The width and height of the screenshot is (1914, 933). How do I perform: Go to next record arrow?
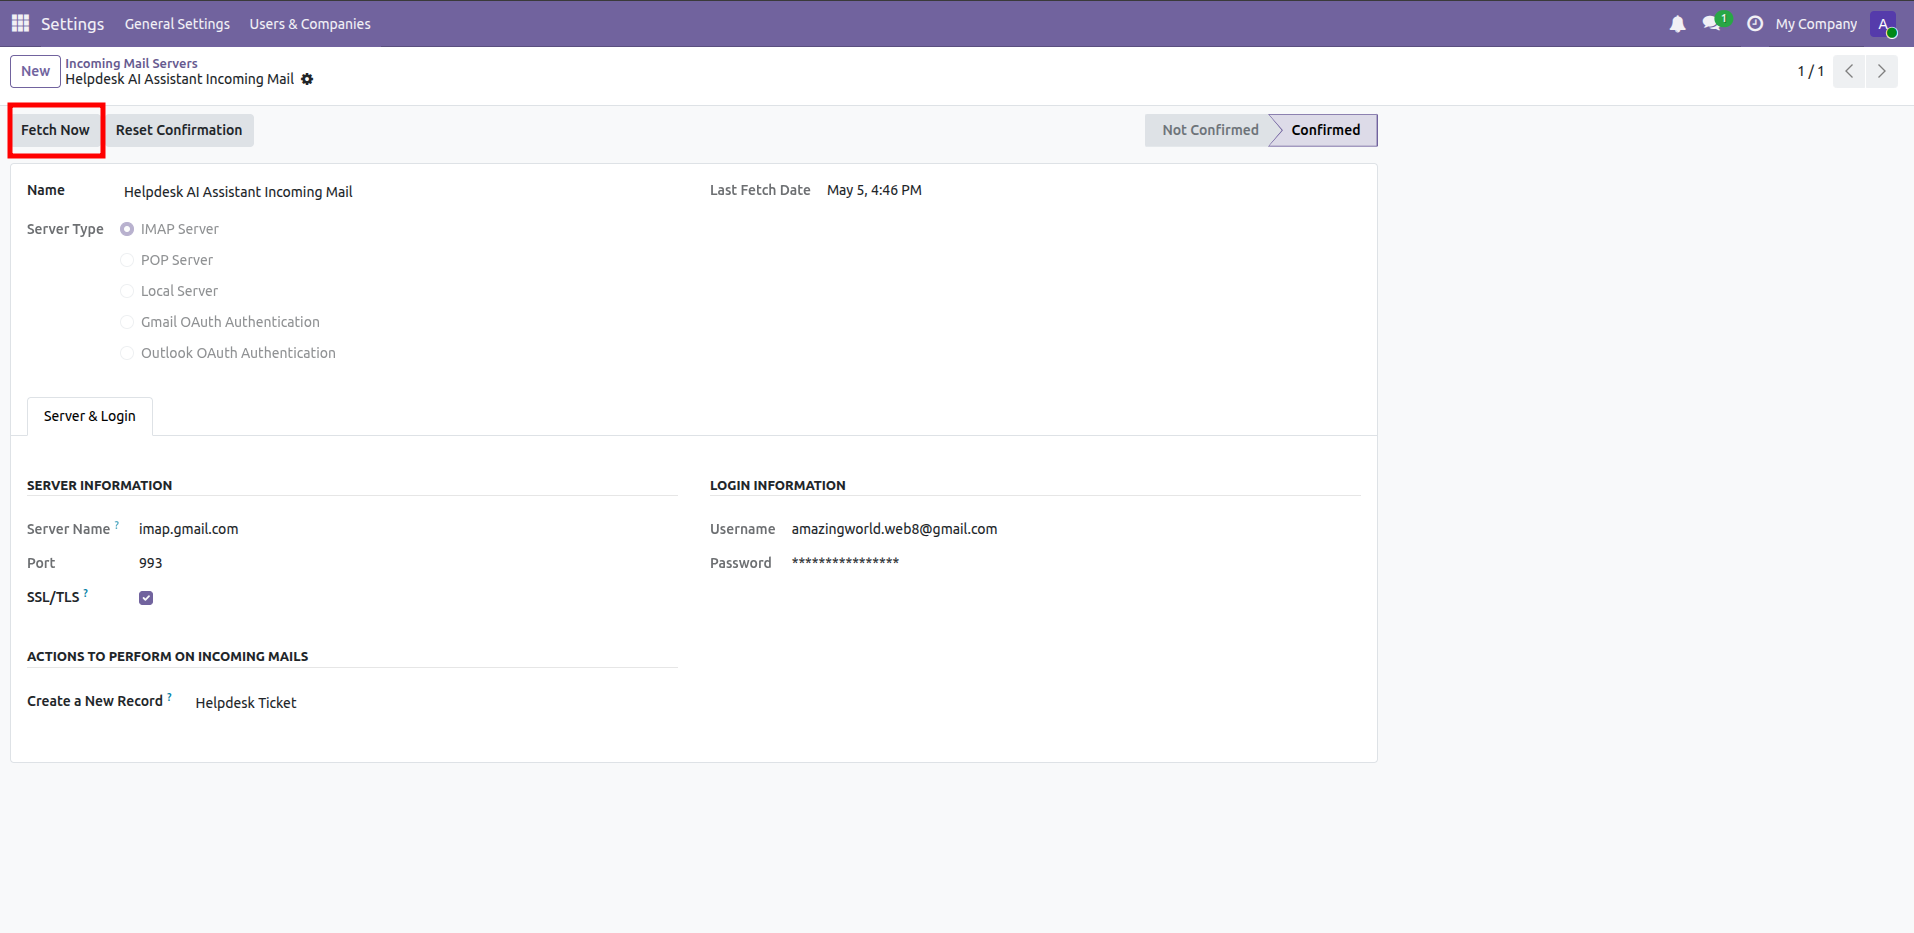1881,71
